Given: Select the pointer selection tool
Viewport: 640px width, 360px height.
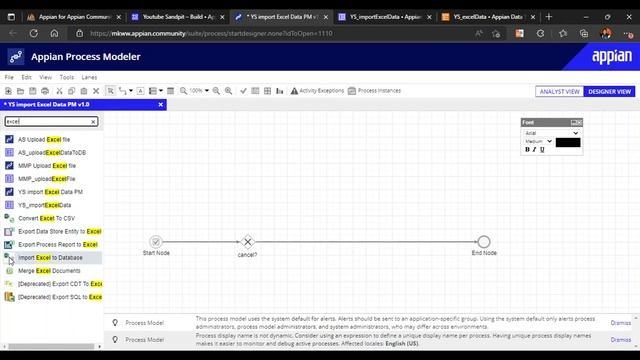Looking at the screenshot, I should (110, 91).
